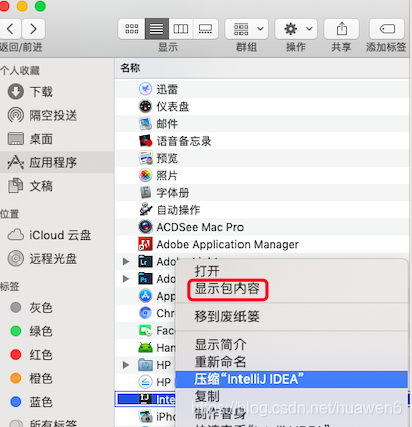412x427 pixels.
Task: Open 远程光盘 in the sidebar
Action: 42,259
